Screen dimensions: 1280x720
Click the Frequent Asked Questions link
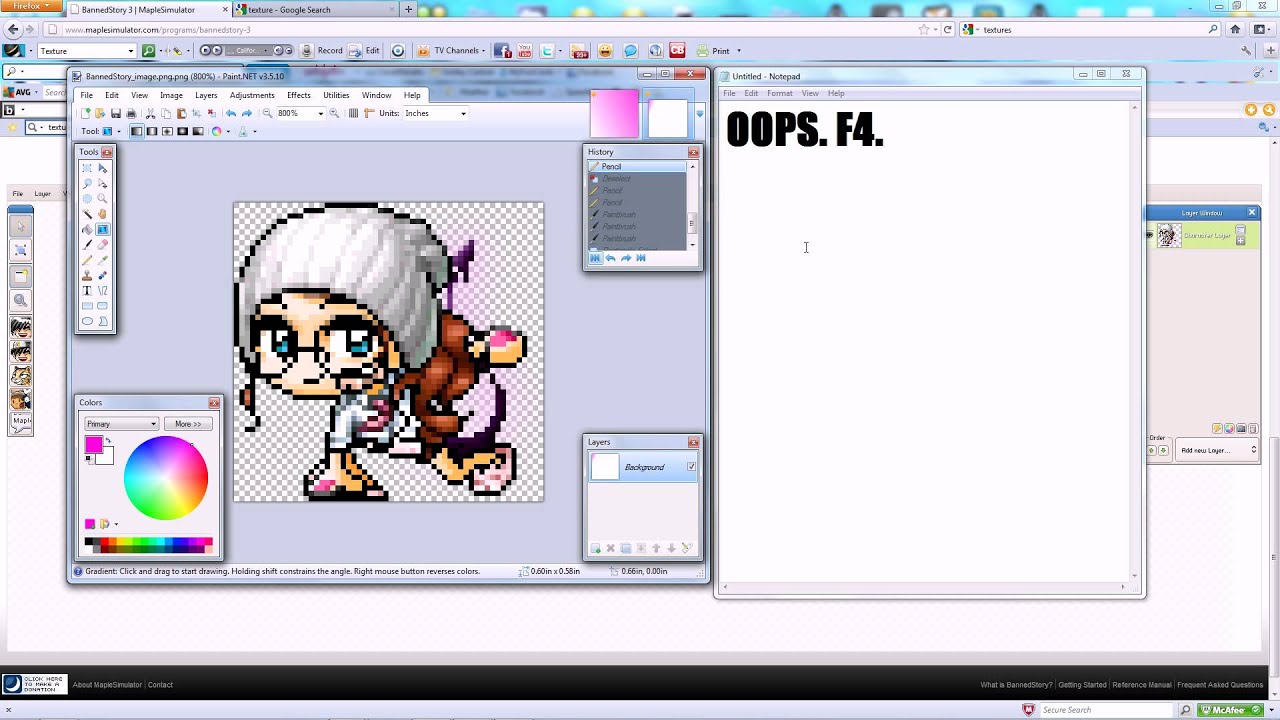(x=1220, y=685)
